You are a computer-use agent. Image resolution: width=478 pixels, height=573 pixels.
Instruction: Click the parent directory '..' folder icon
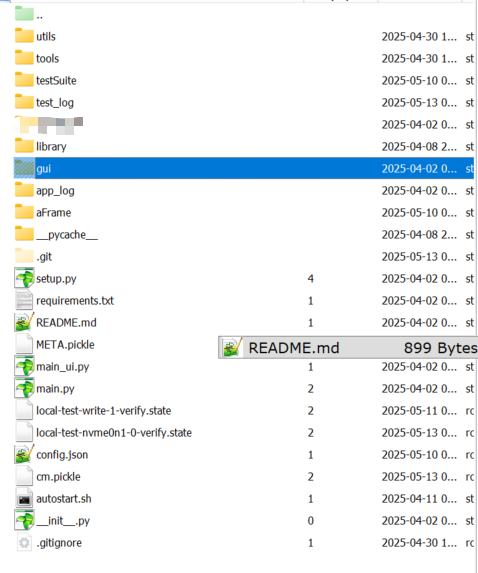click(24, 14)
